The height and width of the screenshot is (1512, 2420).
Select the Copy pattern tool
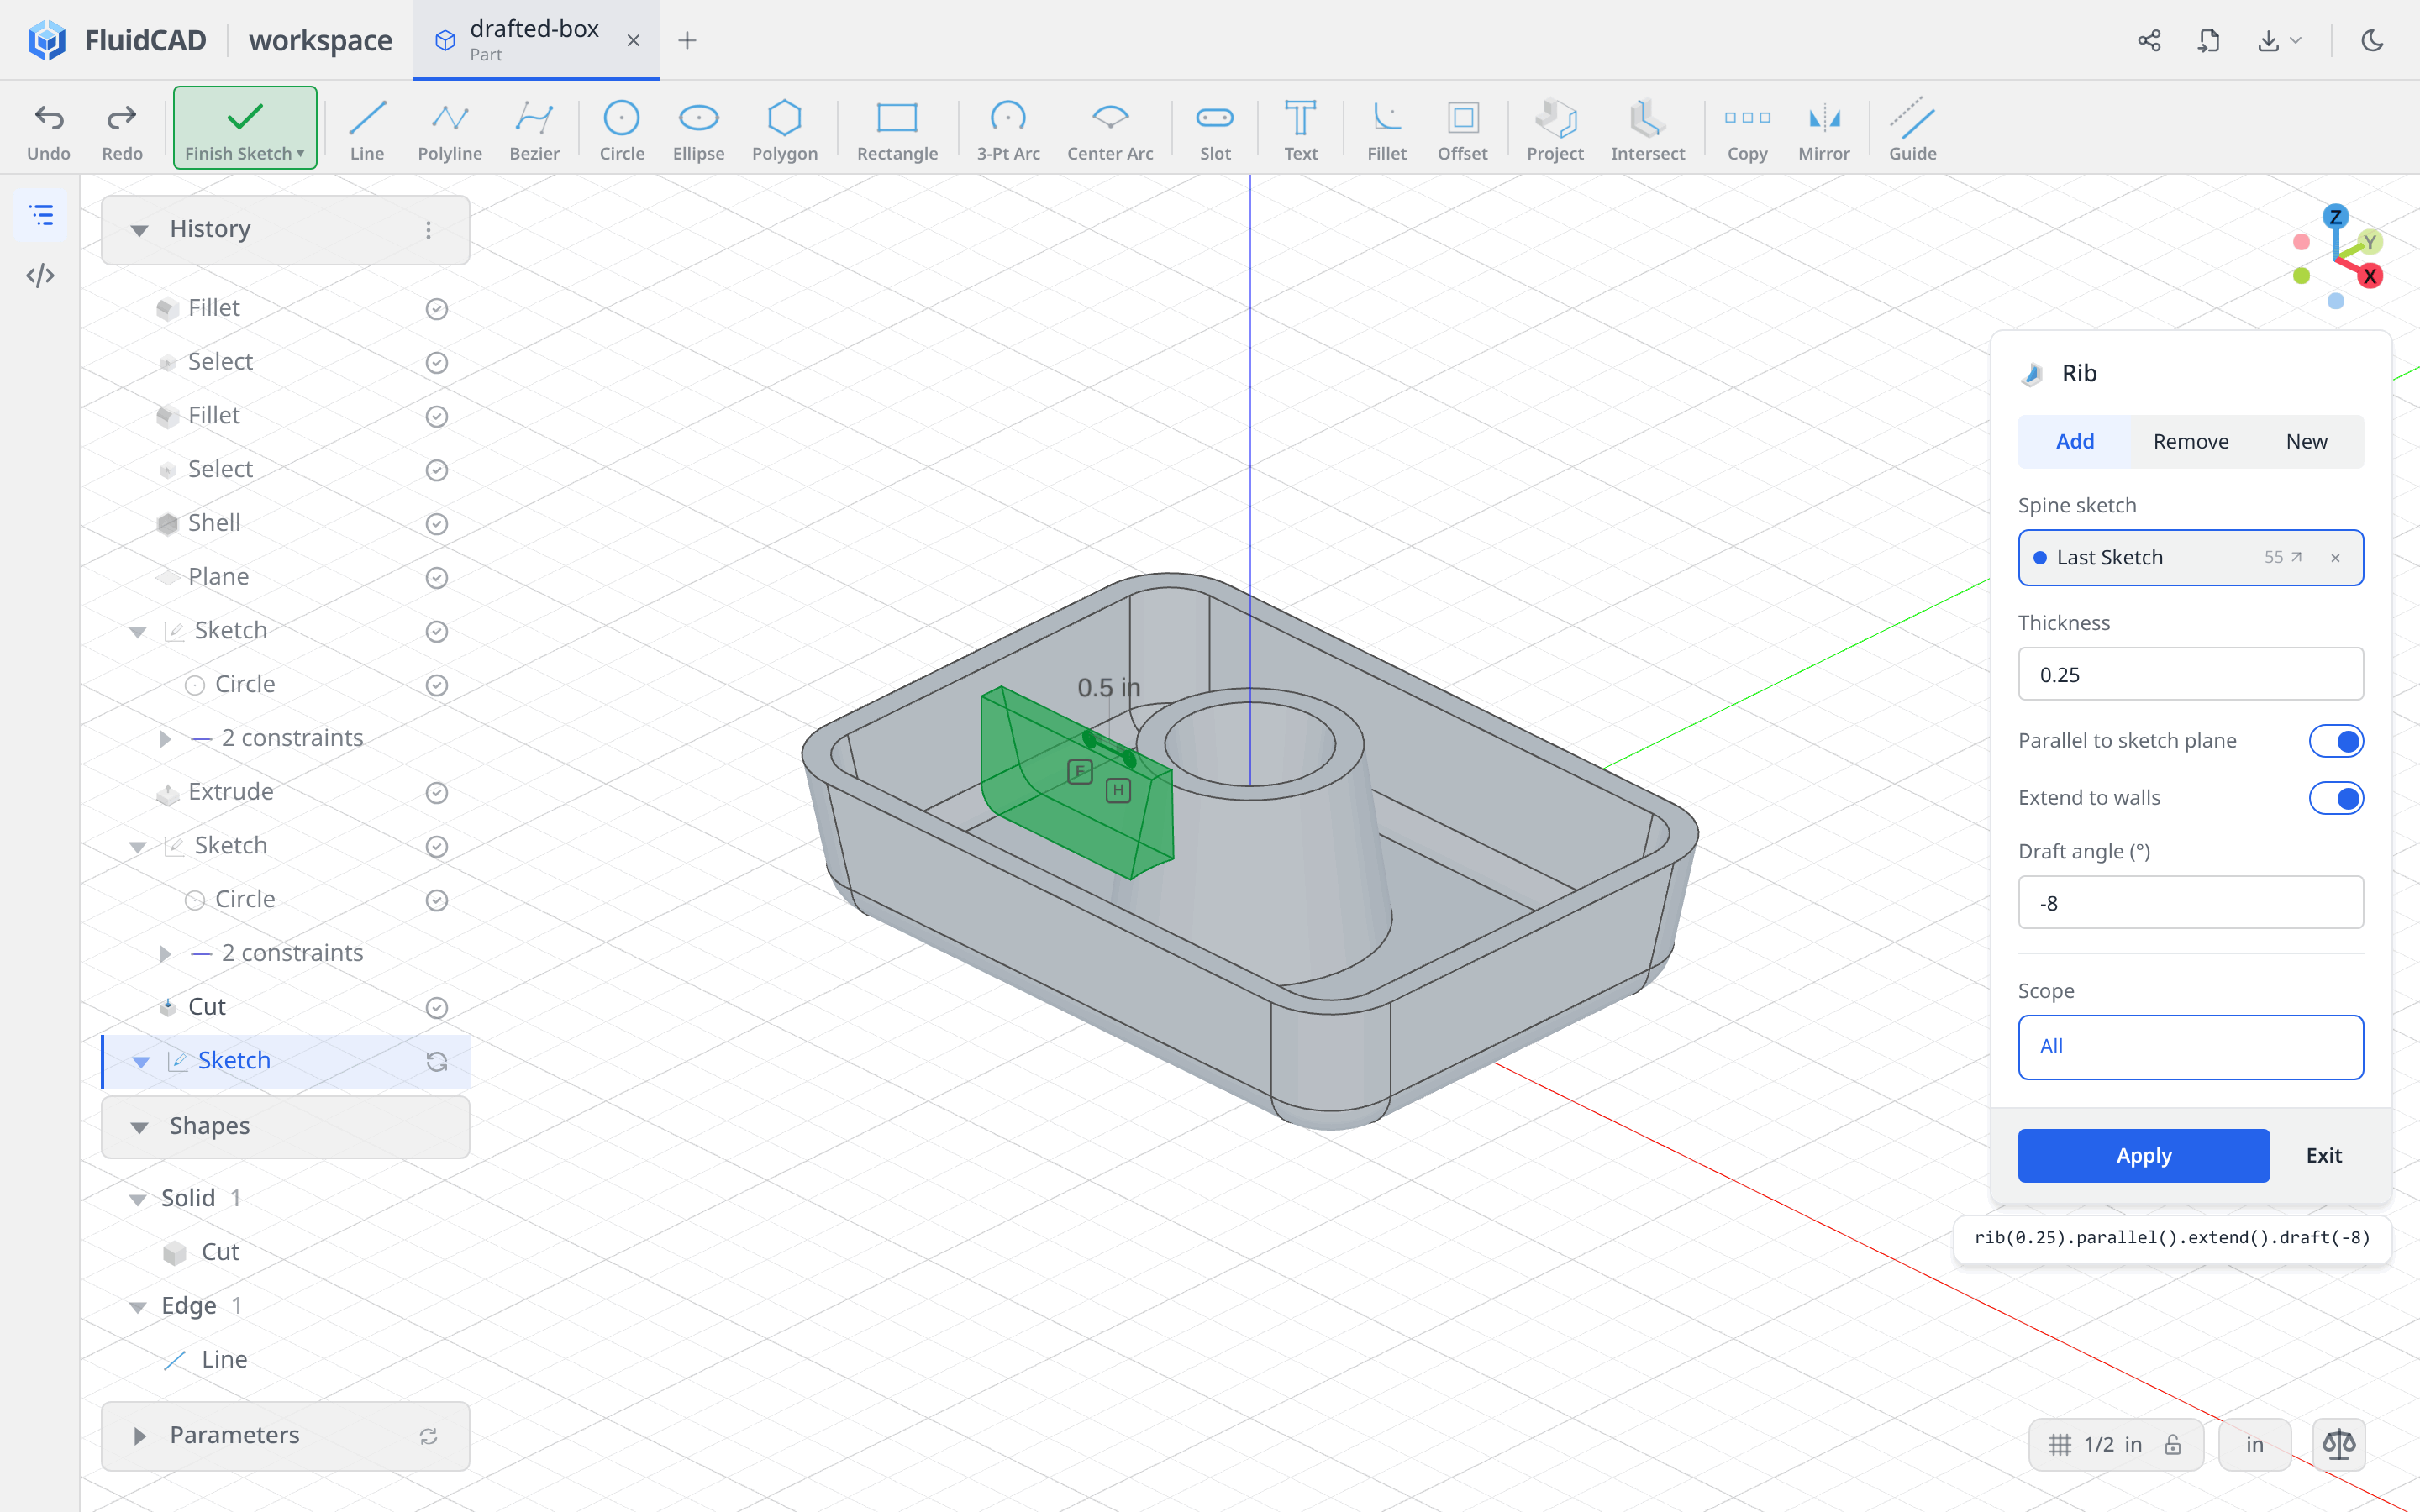click(1747, 129)
